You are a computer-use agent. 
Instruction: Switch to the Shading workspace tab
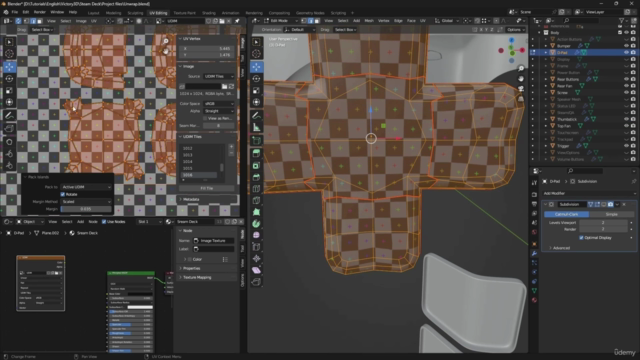click(x=209, y=13)
